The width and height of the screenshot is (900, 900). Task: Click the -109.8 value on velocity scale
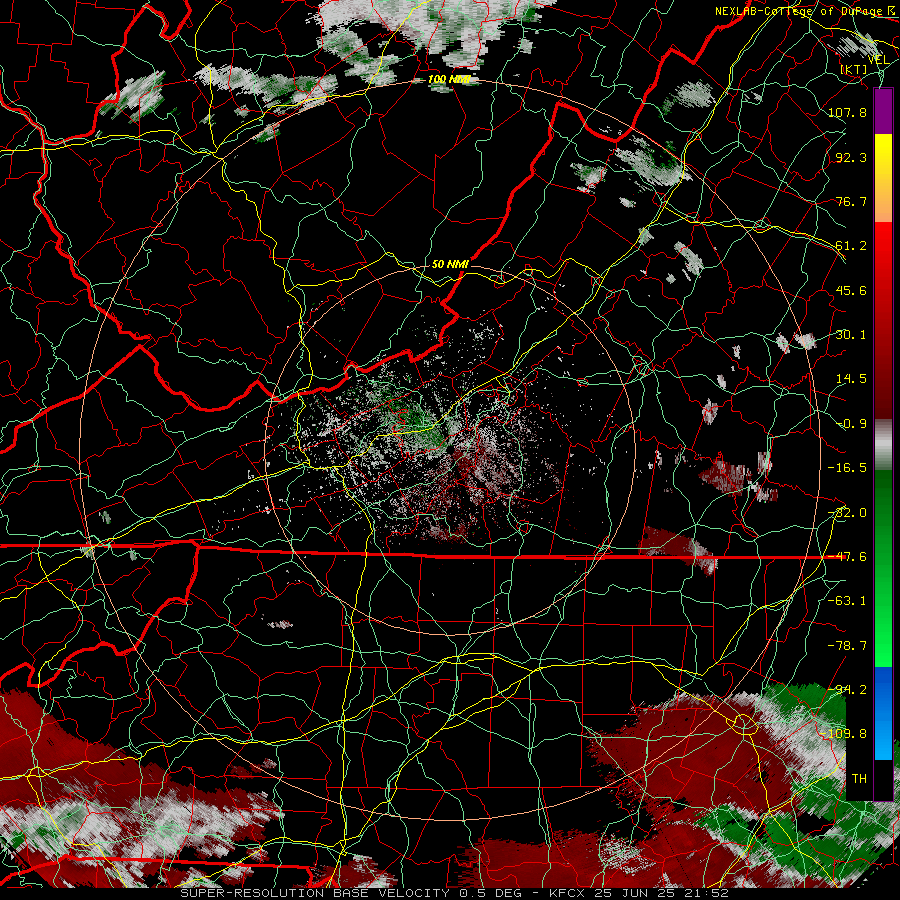coord(844,734)
